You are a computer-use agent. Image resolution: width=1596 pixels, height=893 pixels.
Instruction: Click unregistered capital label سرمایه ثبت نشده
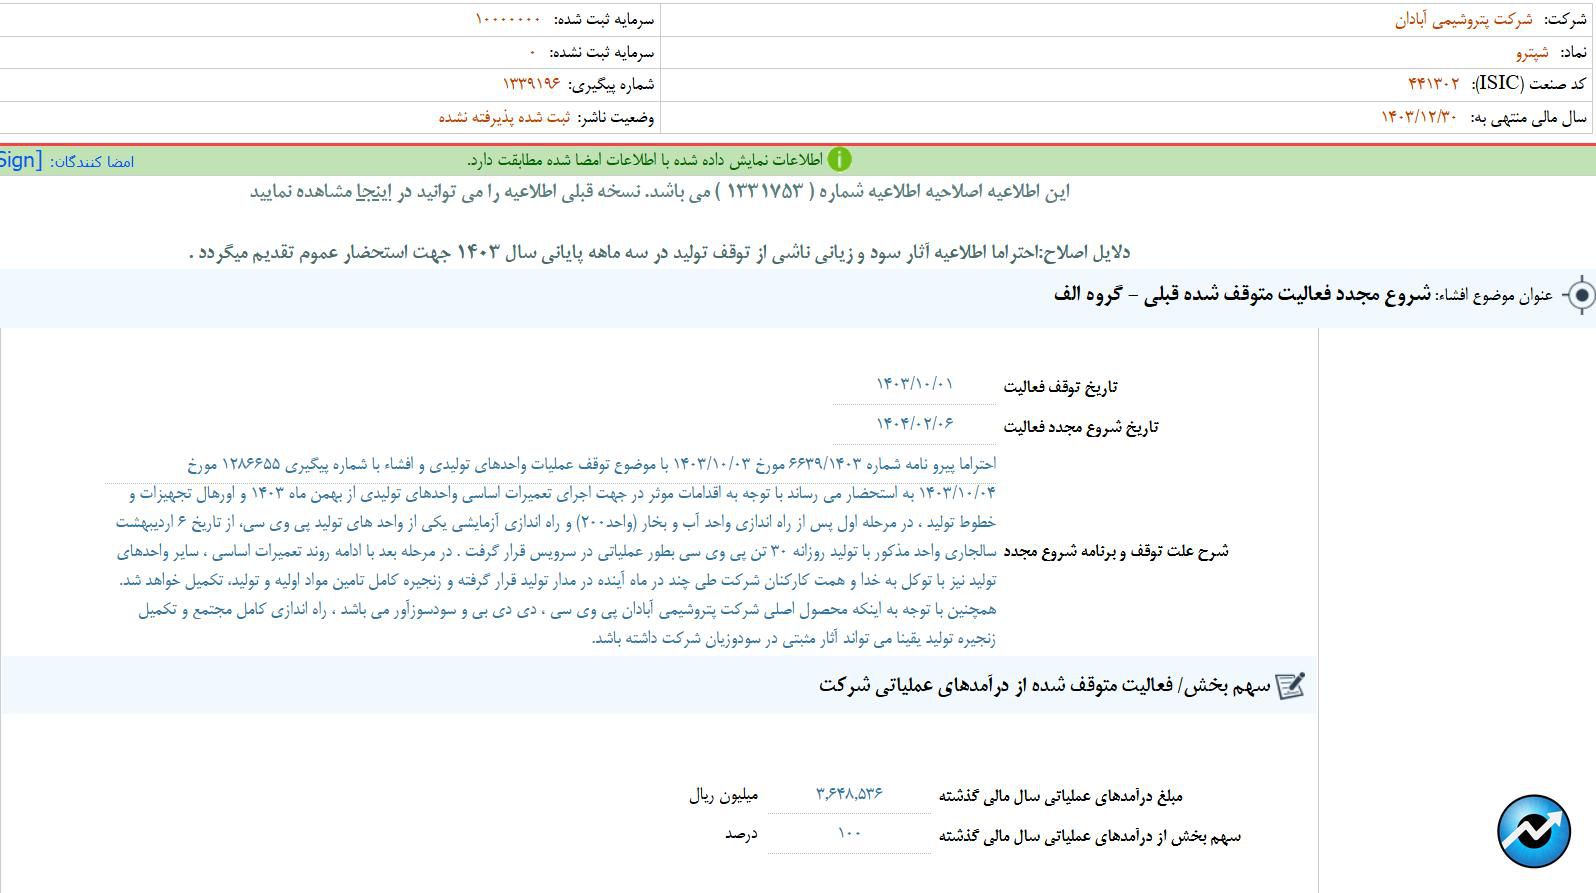(x=602, y=52)
